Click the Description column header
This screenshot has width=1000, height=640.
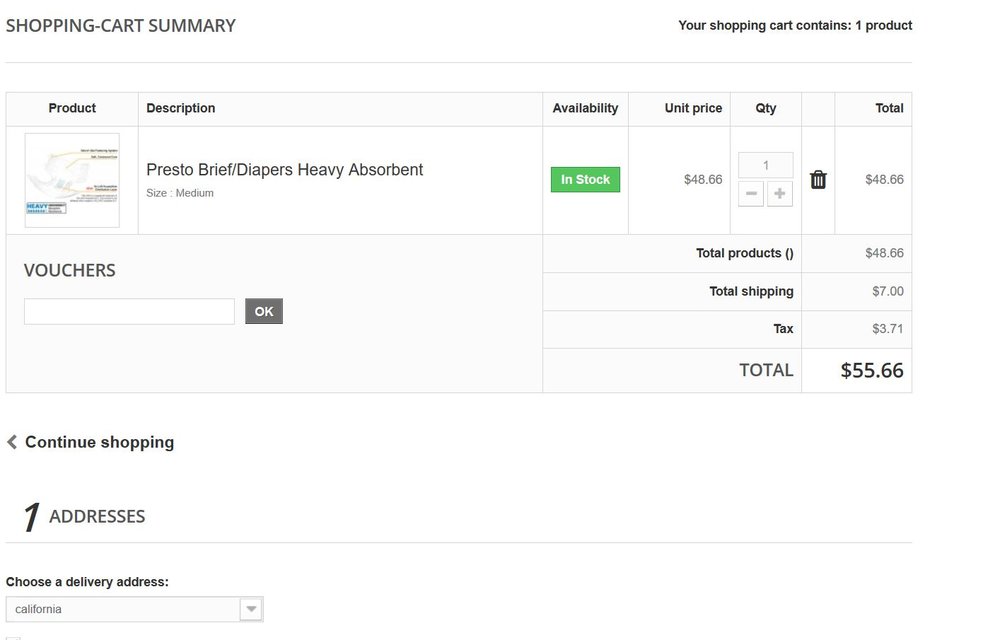pos(181,108)
